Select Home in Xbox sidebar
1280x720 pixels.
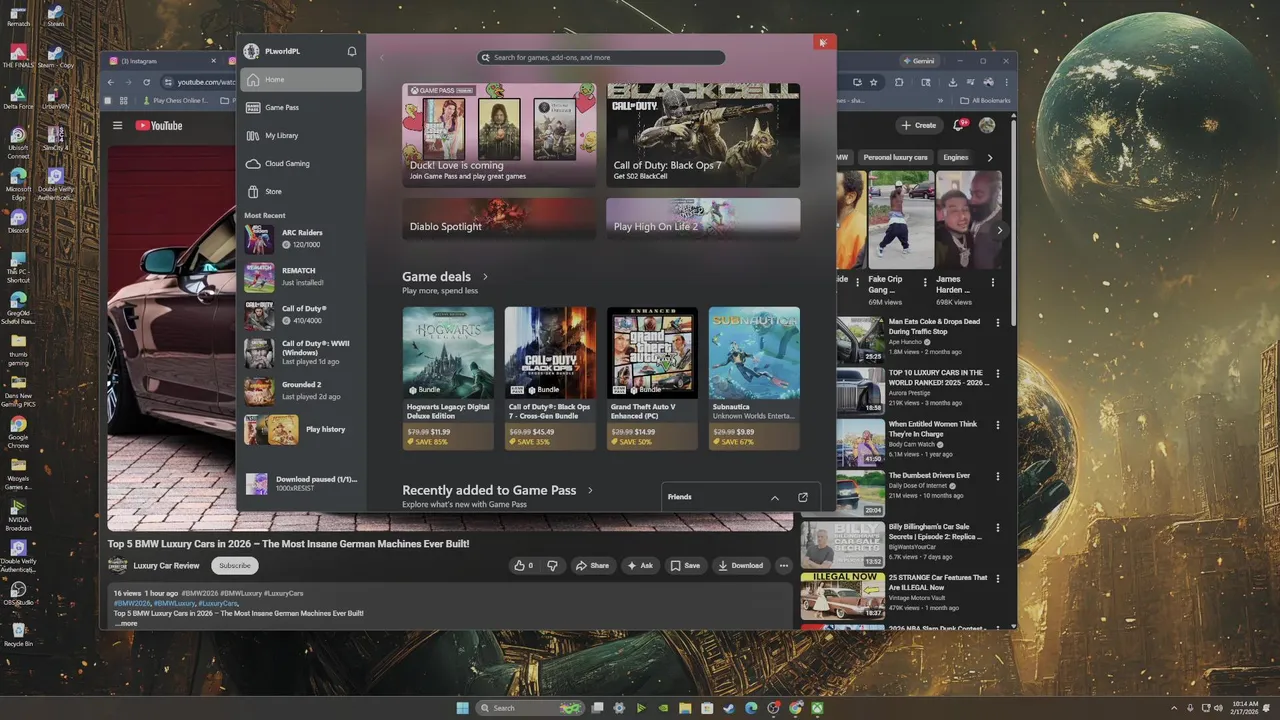tap(301, 79)
